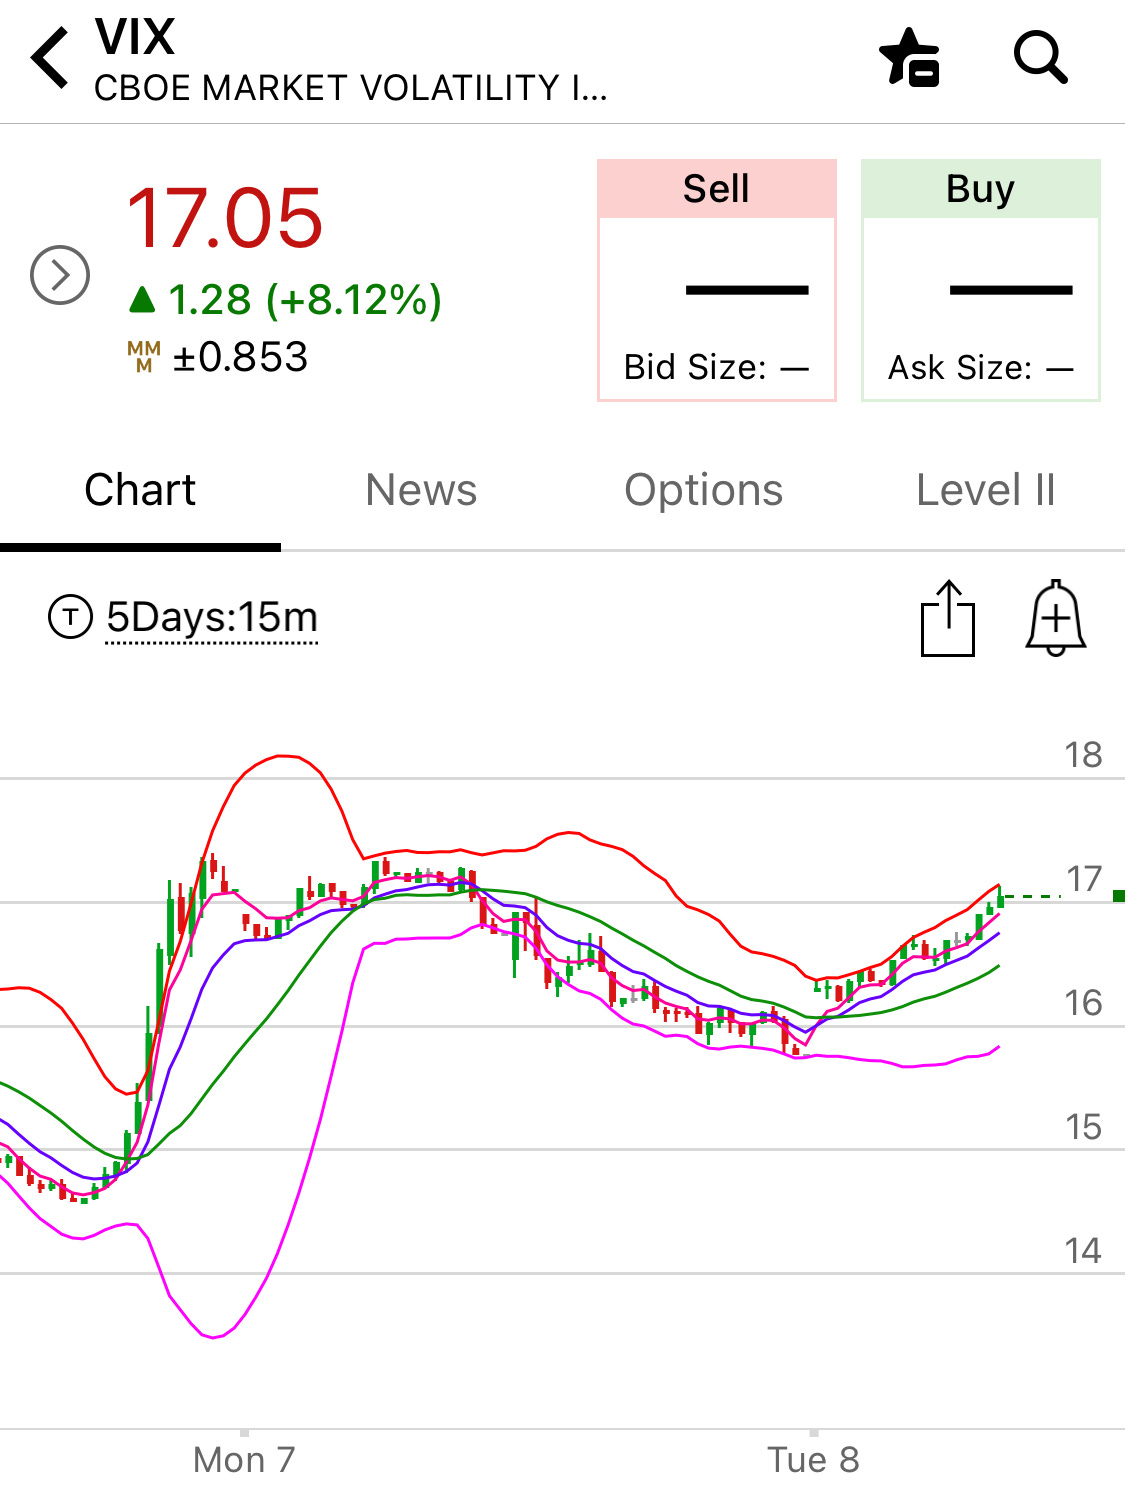The height and width of the screenshot is (1489, 1125).
Task: Tap the MMM market maker move icon
Action: pyautogui.click(x=144, y=357)
